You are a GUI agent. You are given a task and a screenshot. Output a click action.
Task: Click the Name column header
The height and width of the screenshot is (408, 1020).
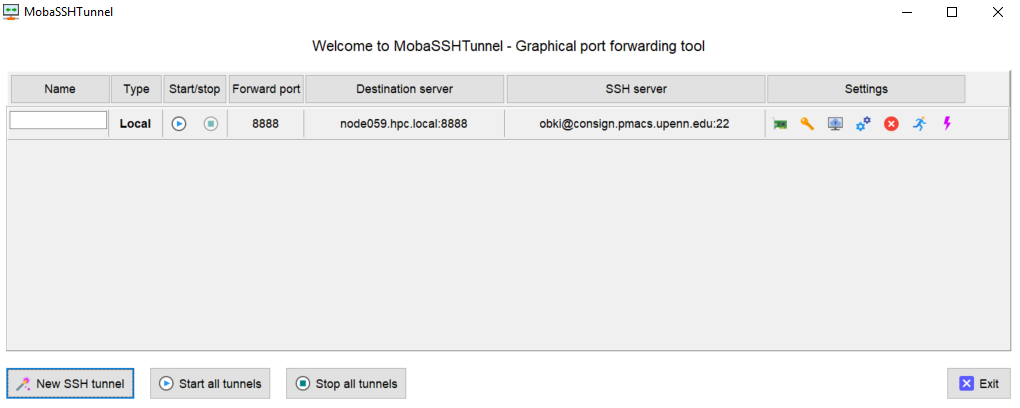(x=60, y=89)
